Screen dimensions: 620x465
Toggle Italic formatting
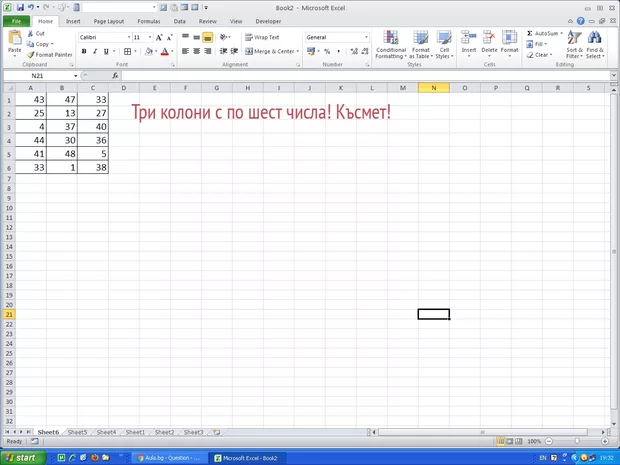tap(95, 51)
